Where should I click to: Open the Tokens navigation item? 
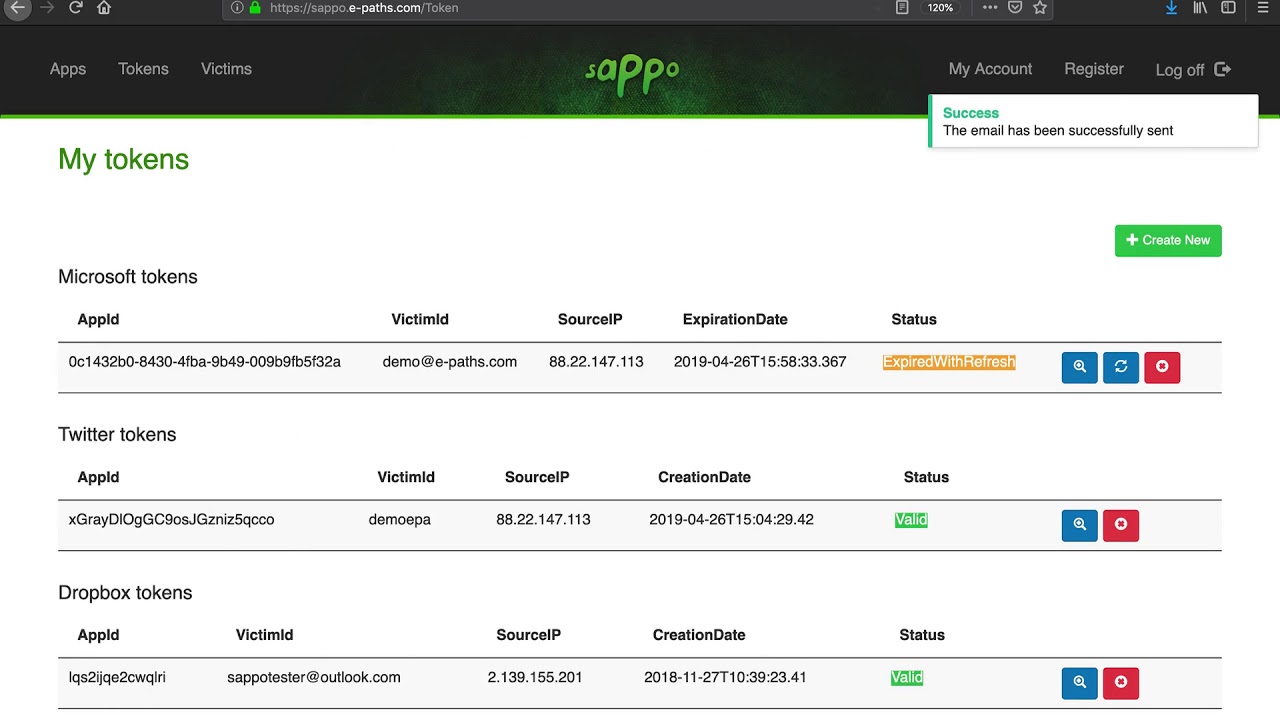tap(143, 69)
